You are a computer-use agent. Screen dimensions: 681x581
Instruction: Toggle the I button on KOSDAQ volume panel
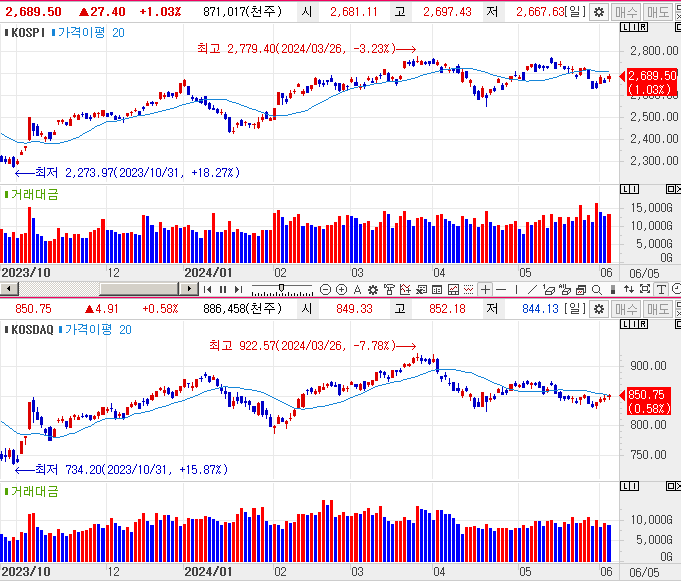click(634, 486)
